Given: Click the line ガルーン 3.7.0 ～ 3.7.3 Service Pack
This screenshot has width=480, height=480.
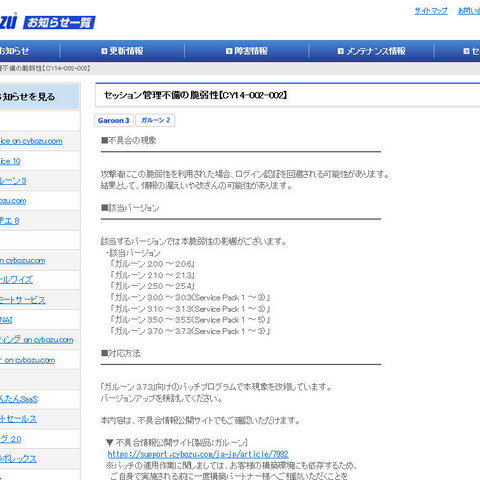Looking at the screenshot, I should (190, 331).
